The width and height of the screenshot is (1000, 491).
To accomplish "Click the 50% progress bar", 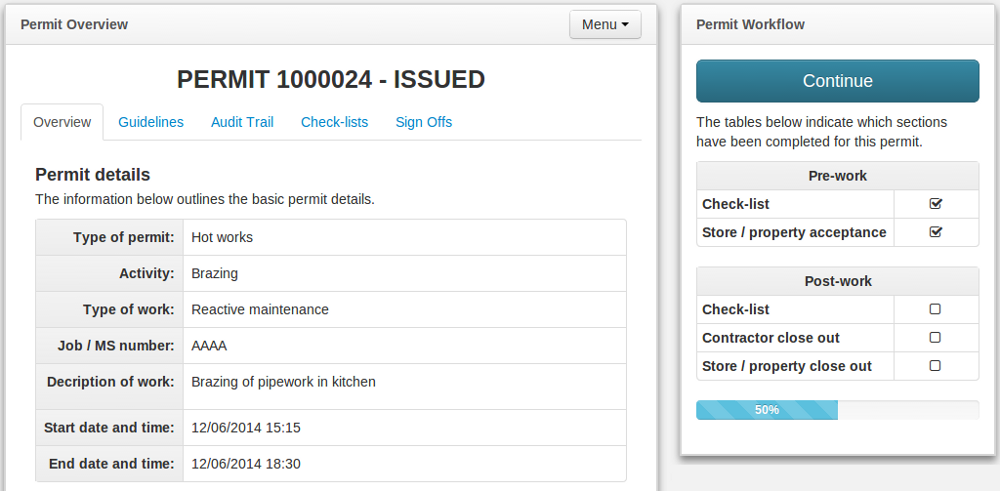I will click(x=767, y=410).
